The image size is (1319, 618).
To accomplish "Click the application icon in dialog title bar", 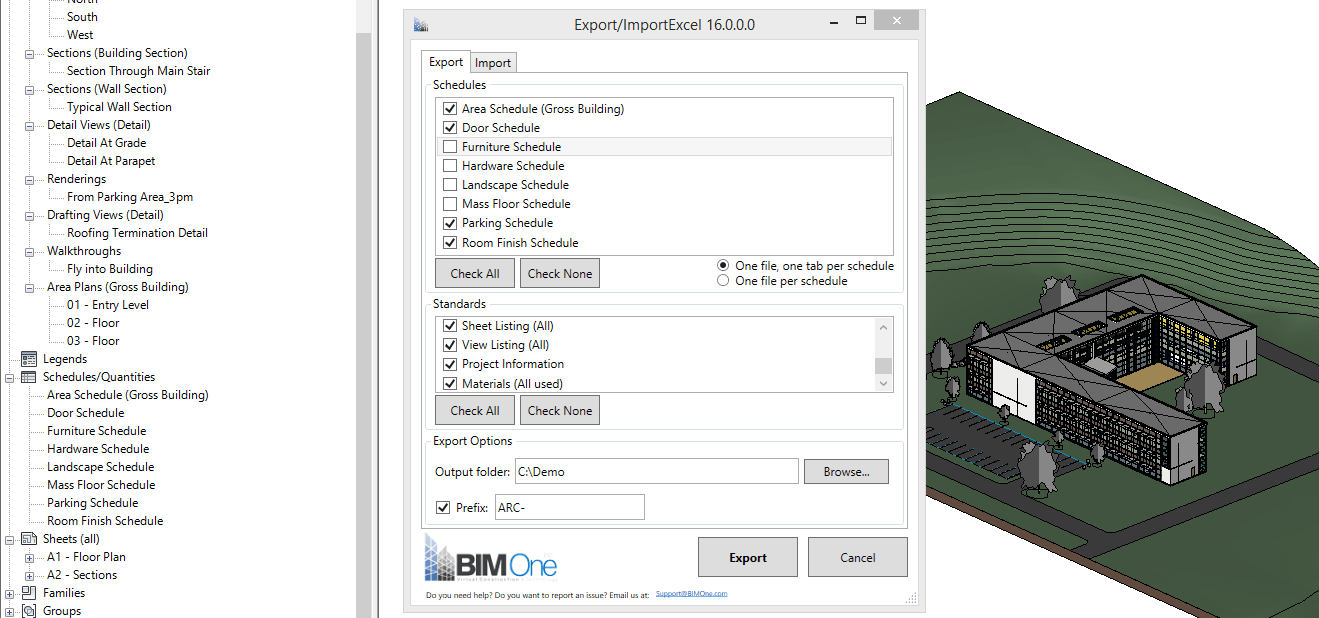I will [419, 23].
